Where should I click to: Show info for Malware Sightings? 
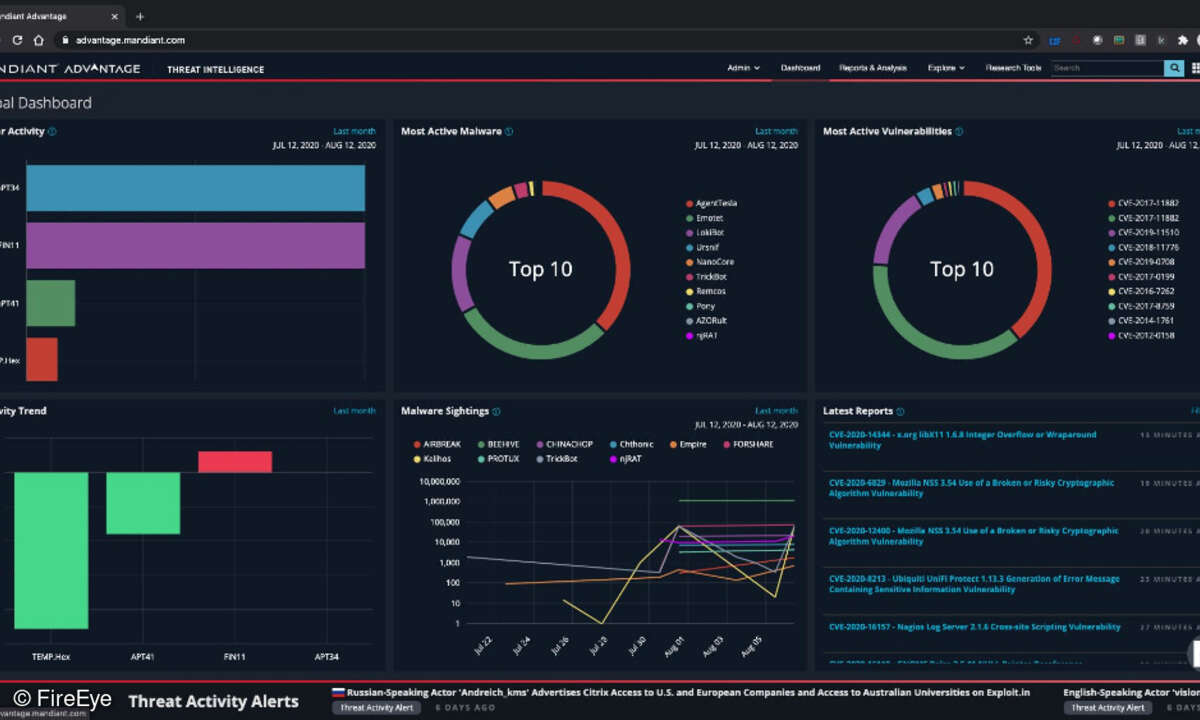496,411
